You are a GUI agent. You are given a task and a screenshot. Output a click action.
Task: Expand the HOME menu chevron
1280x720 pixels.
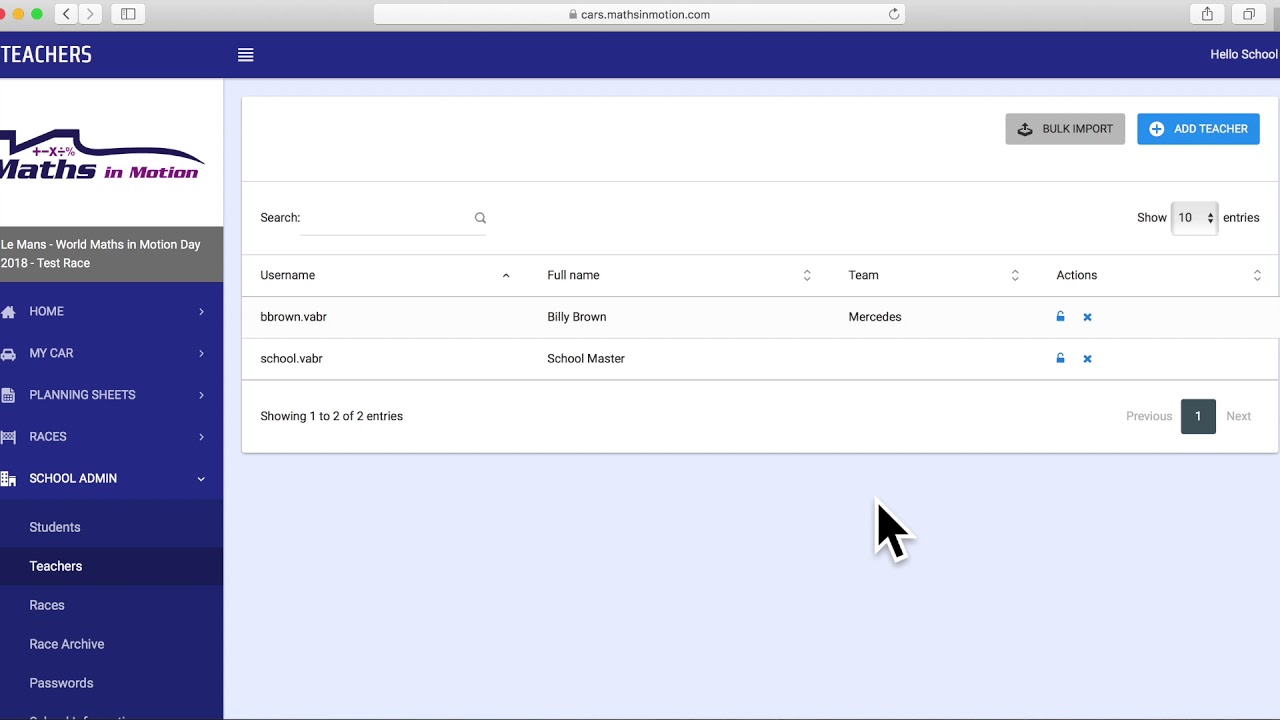[201, 312]
